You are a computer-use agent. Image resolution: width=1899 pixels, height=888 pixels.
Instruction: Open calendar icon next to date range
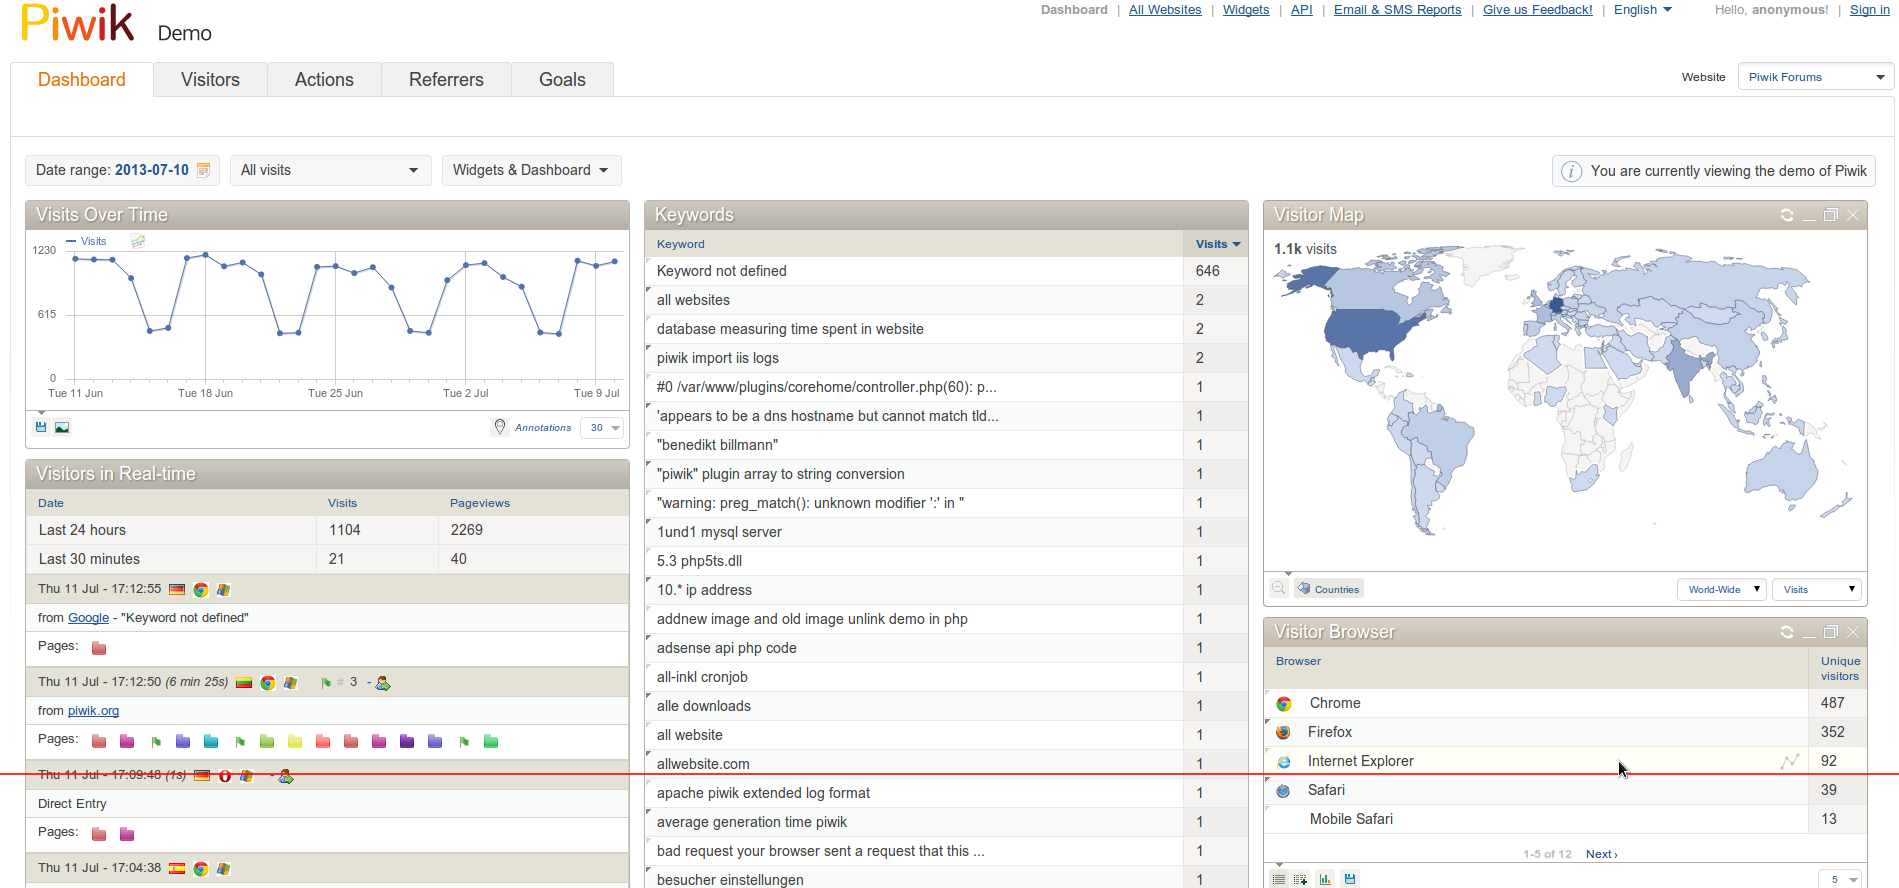pyautogui.click(x=203, y=170)
